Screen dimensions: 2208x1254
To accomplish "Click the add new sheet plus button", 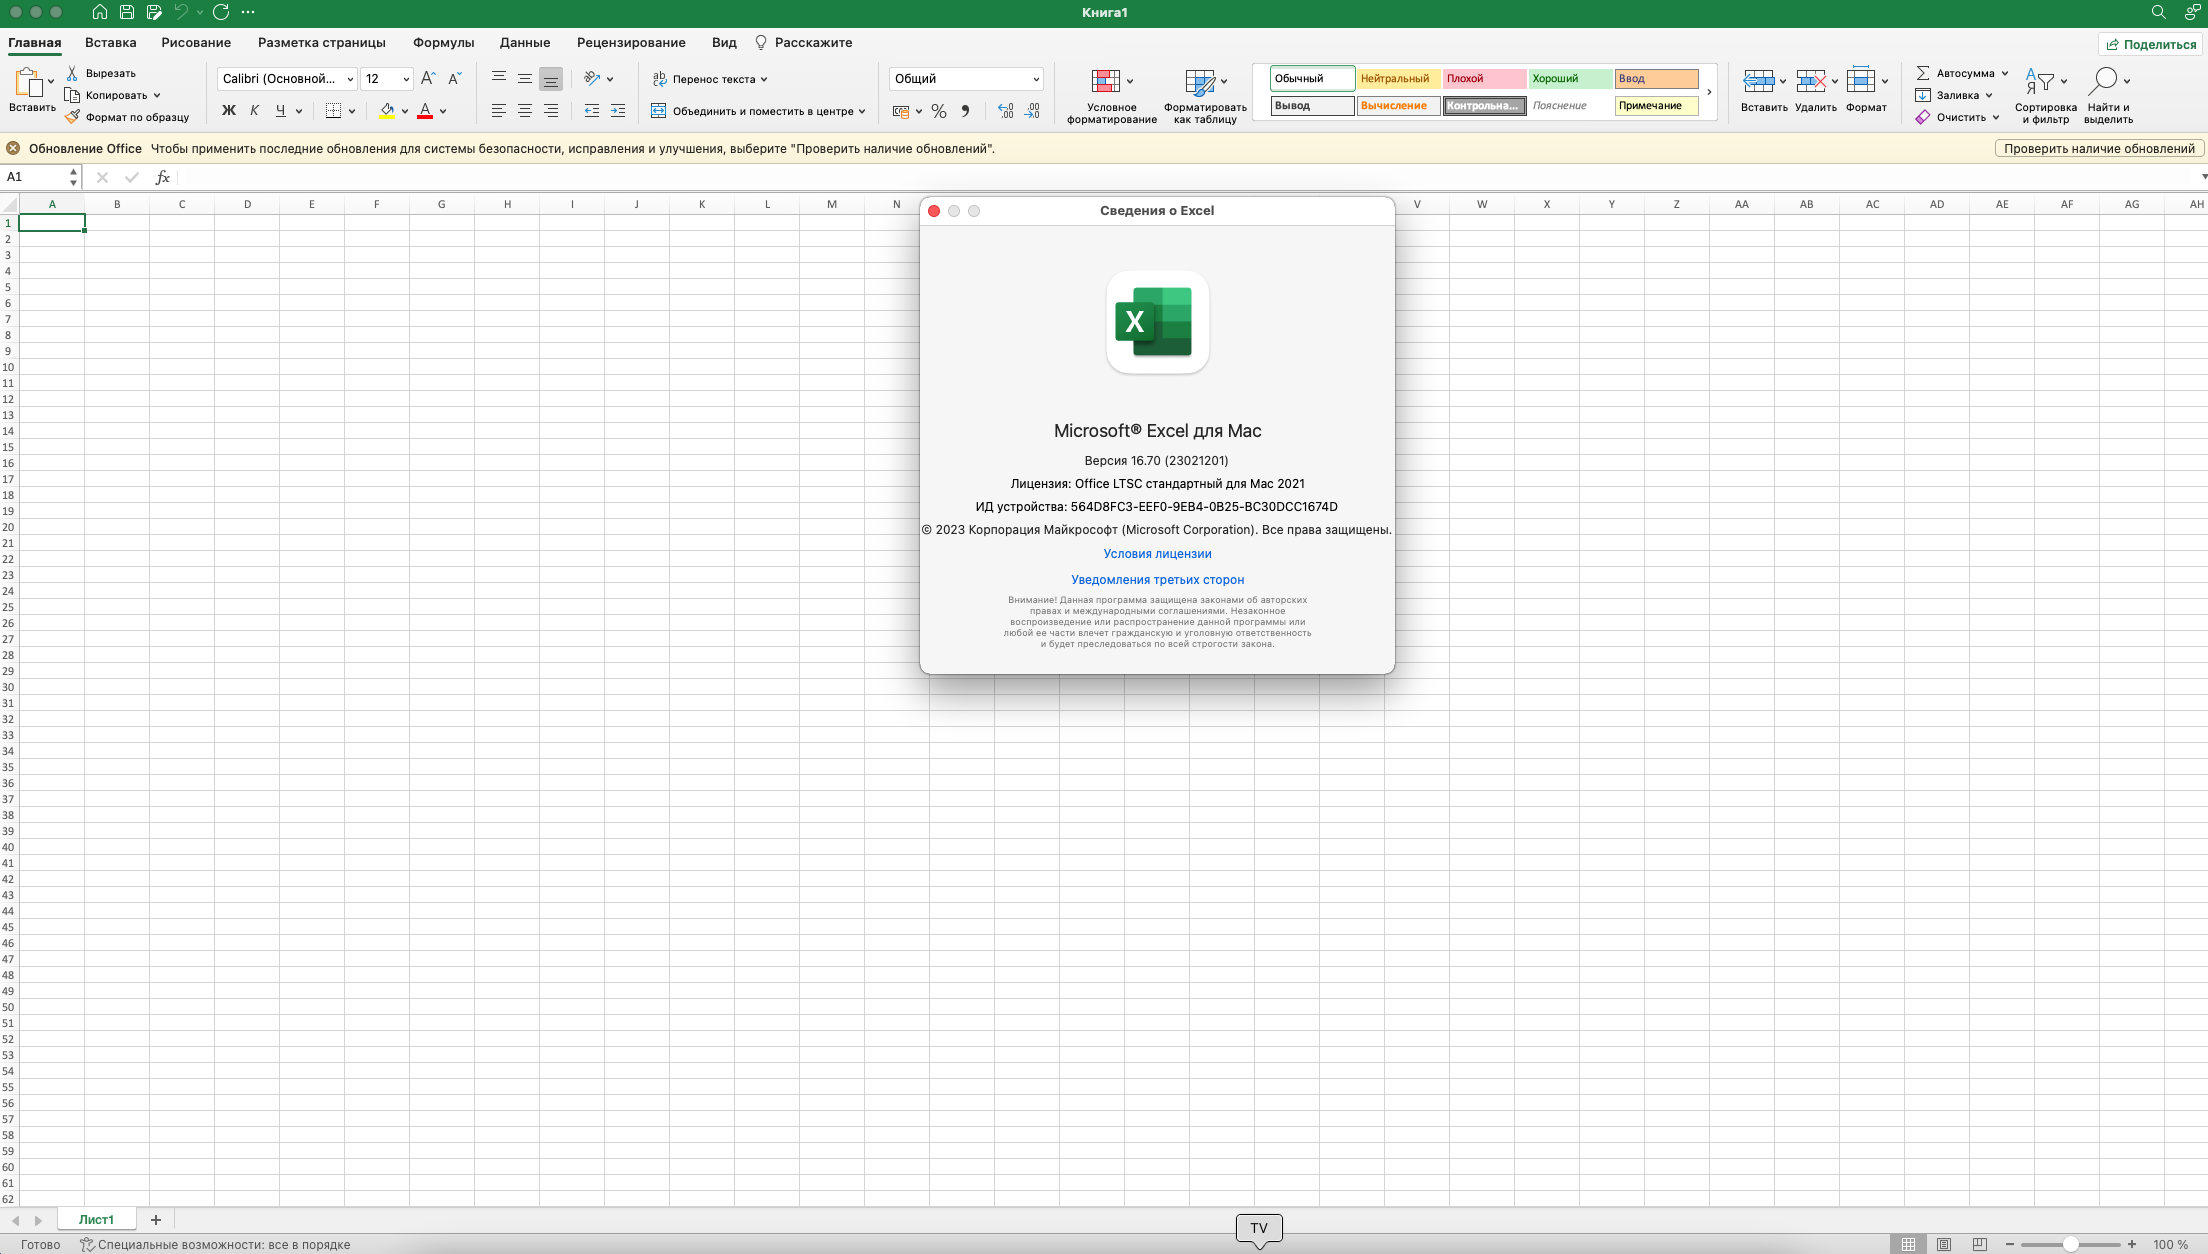I will click(x=155, y=1219).
